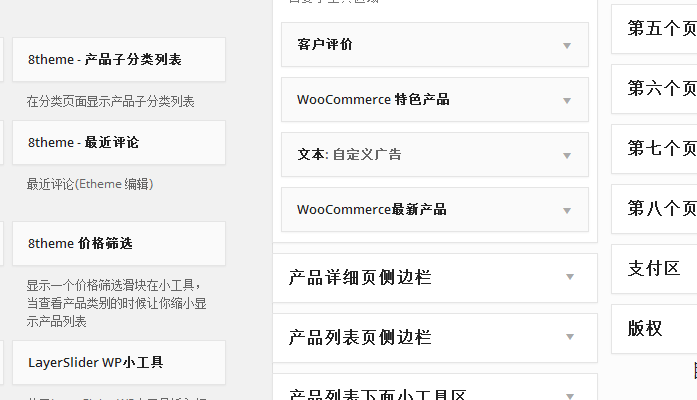Open the 文本: 自定义广告 widget title

coord(349,155)
